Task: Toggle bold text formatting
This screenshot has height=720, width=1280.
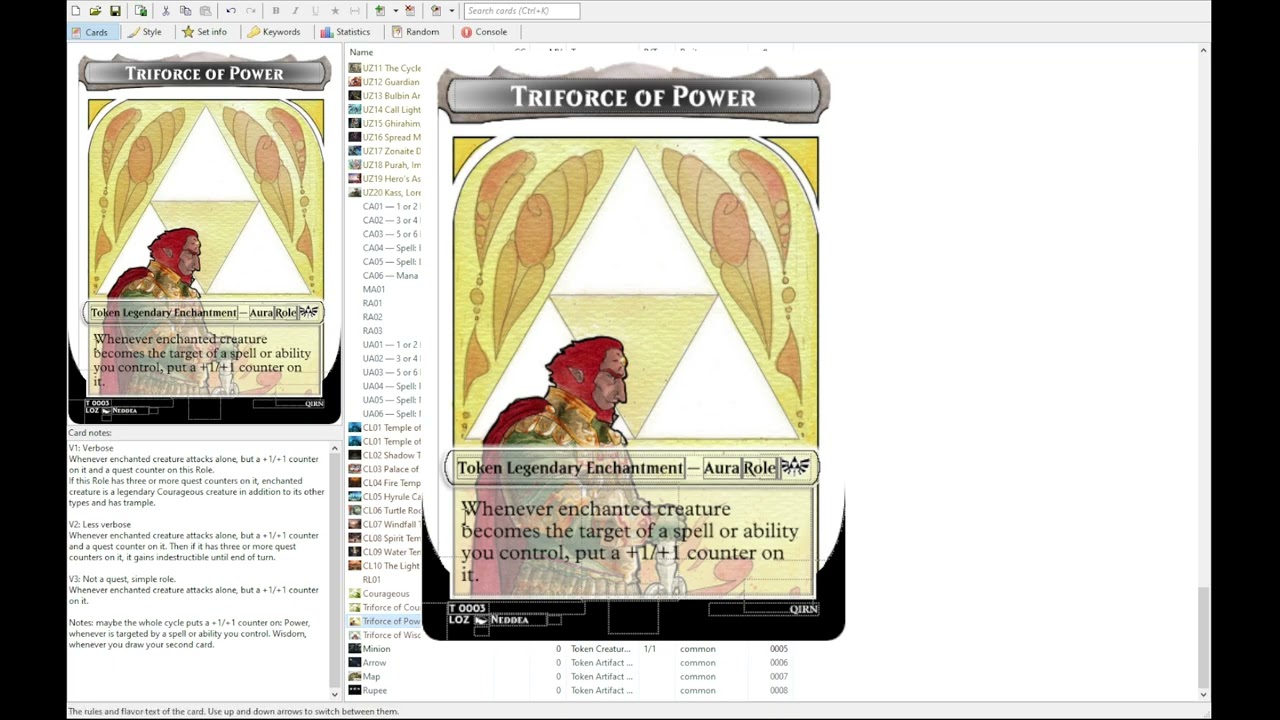Action: (x=276, y=11)
